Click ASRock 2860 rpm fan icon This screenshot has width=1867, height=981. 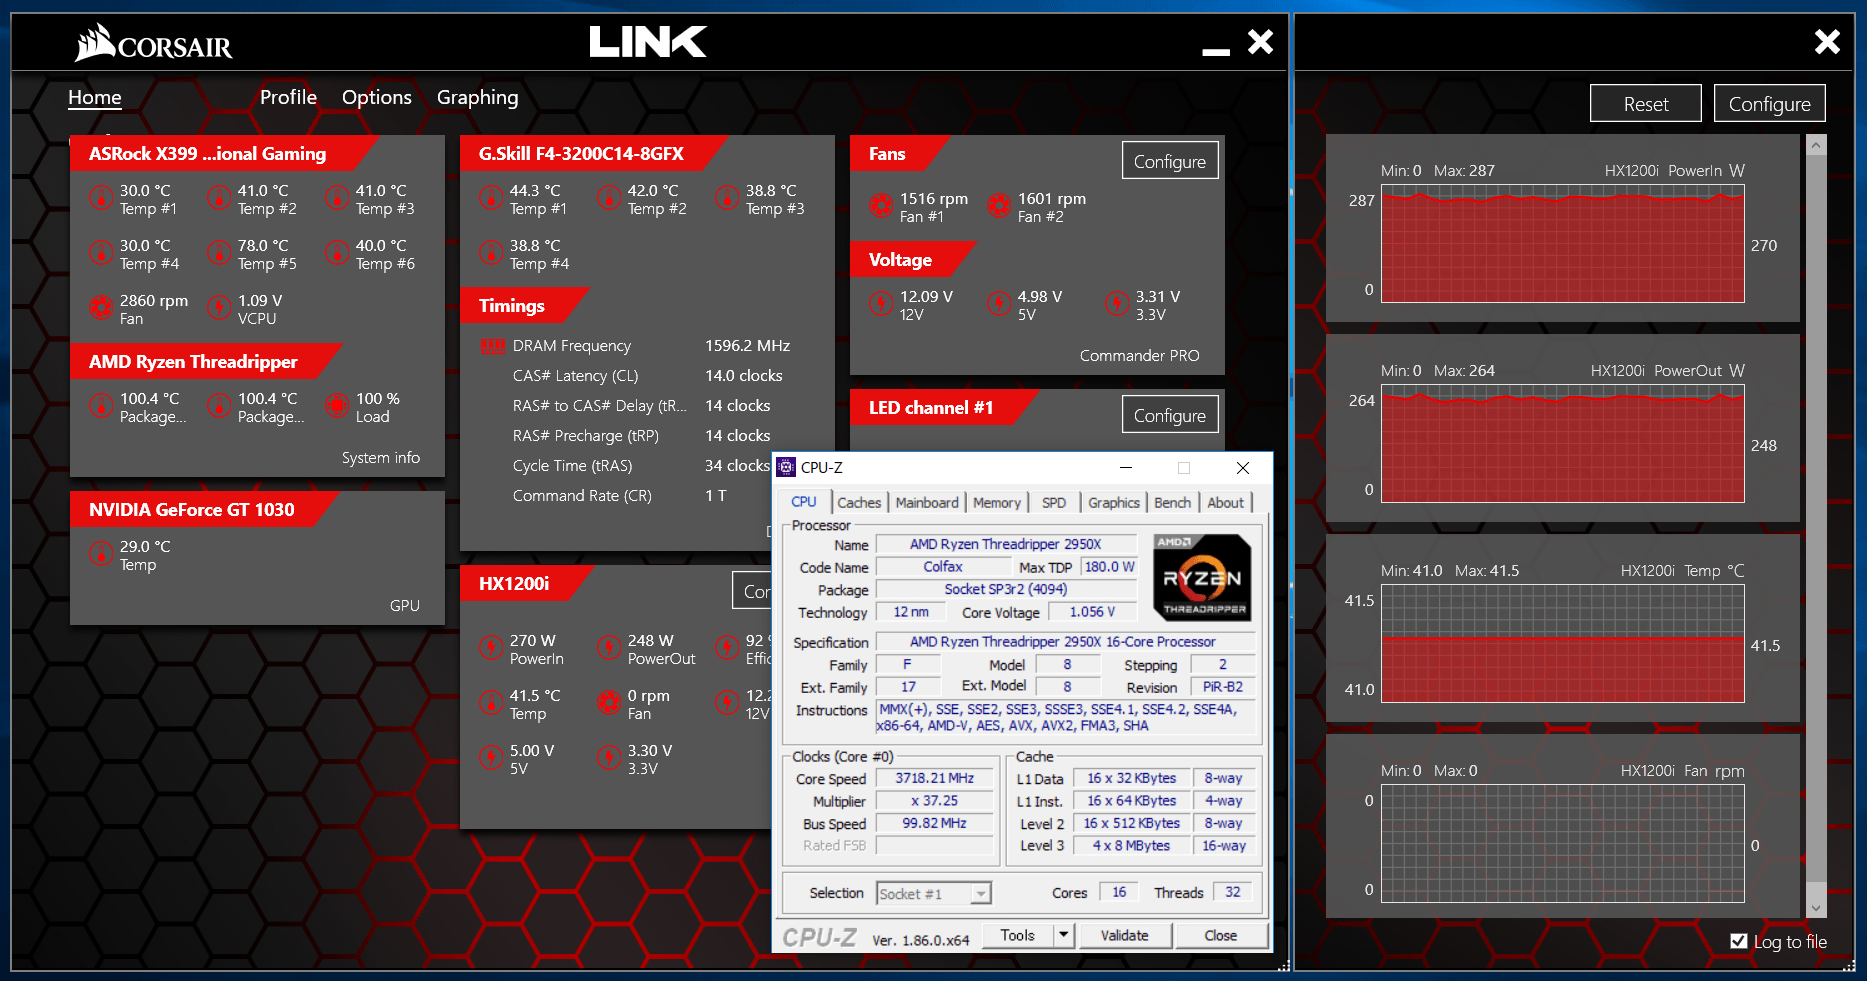click(101, 308)
